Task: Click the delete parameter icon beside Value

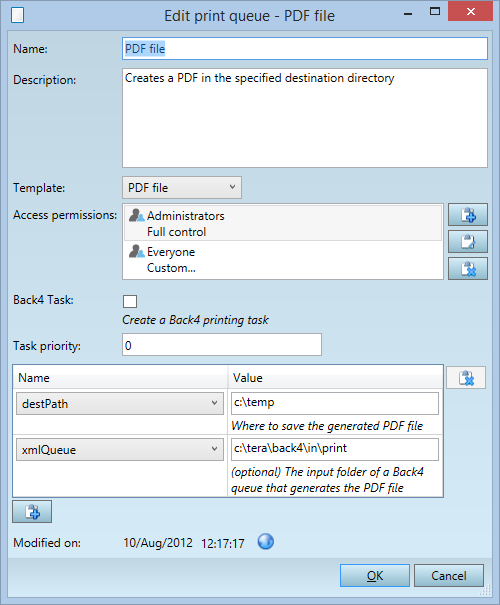Action: [x=466, y=378]
